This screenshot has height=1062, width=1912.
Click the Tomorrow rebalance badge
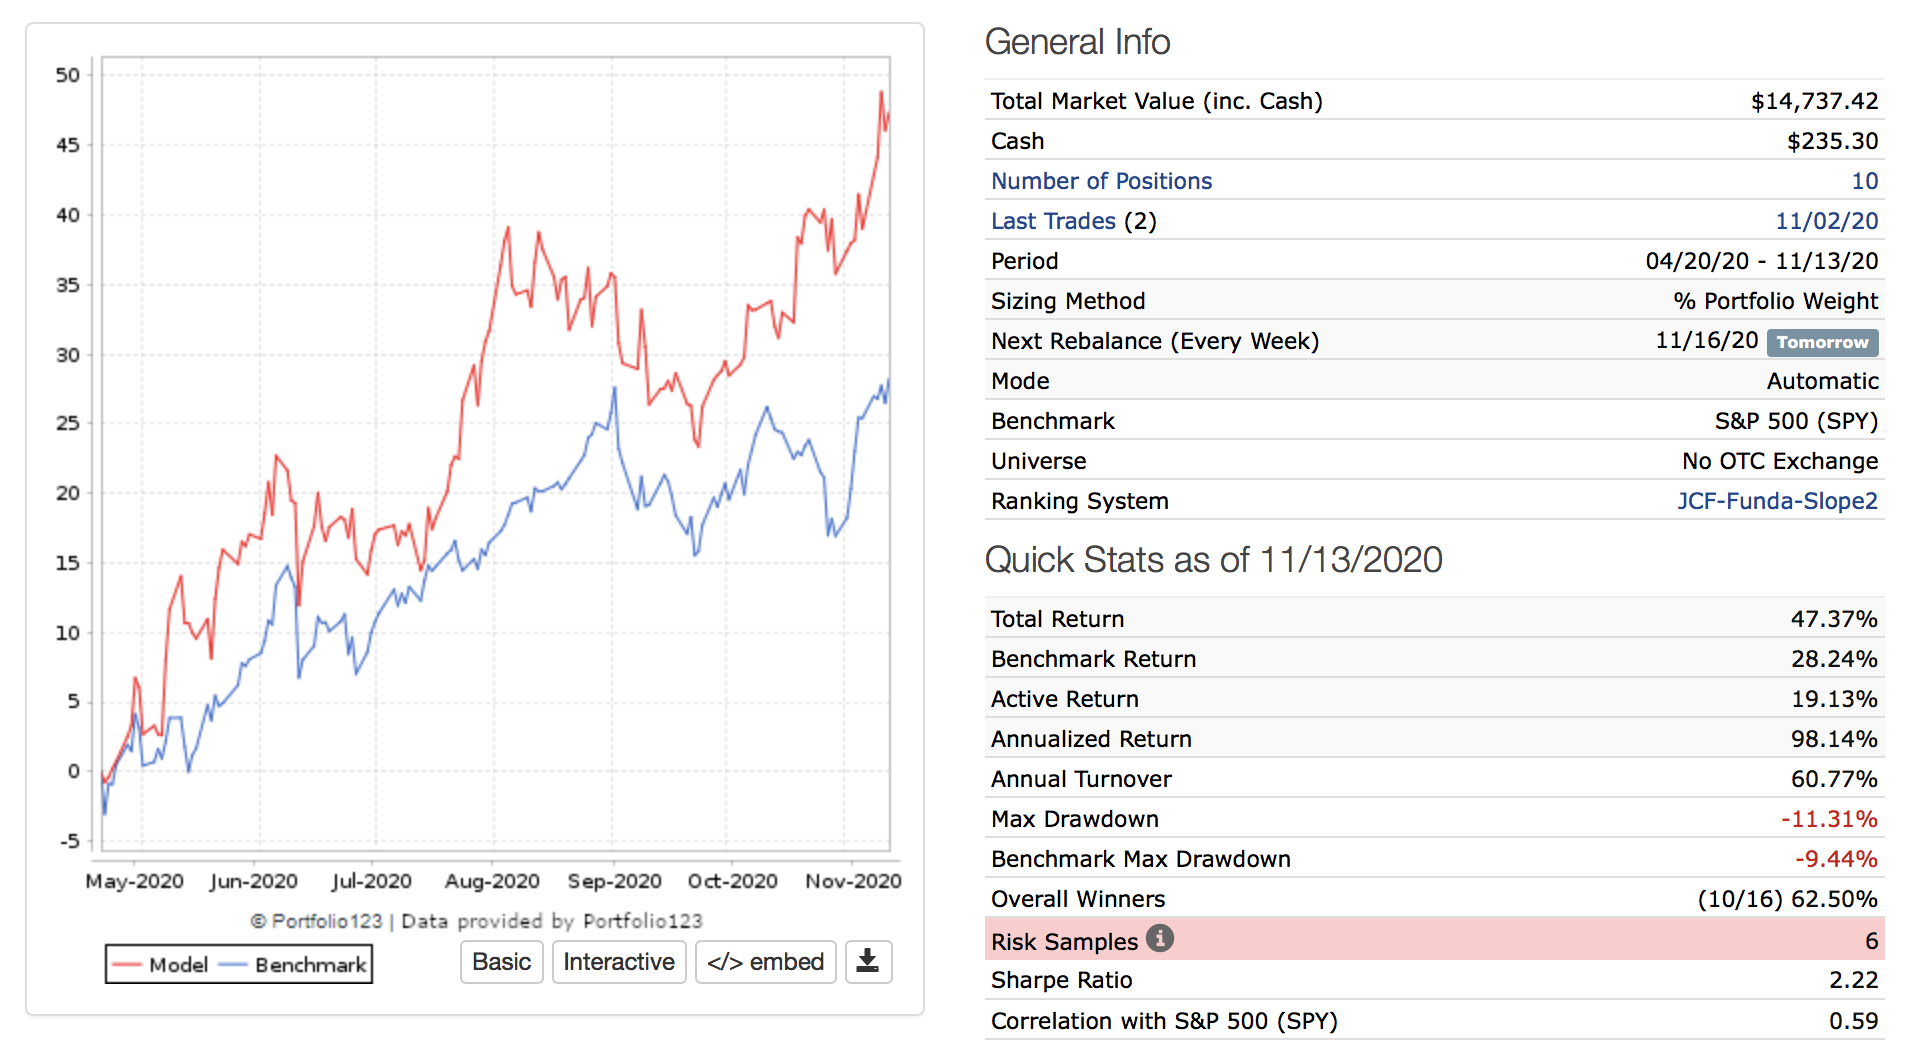pyautogui.click(x=1822, y=342)
